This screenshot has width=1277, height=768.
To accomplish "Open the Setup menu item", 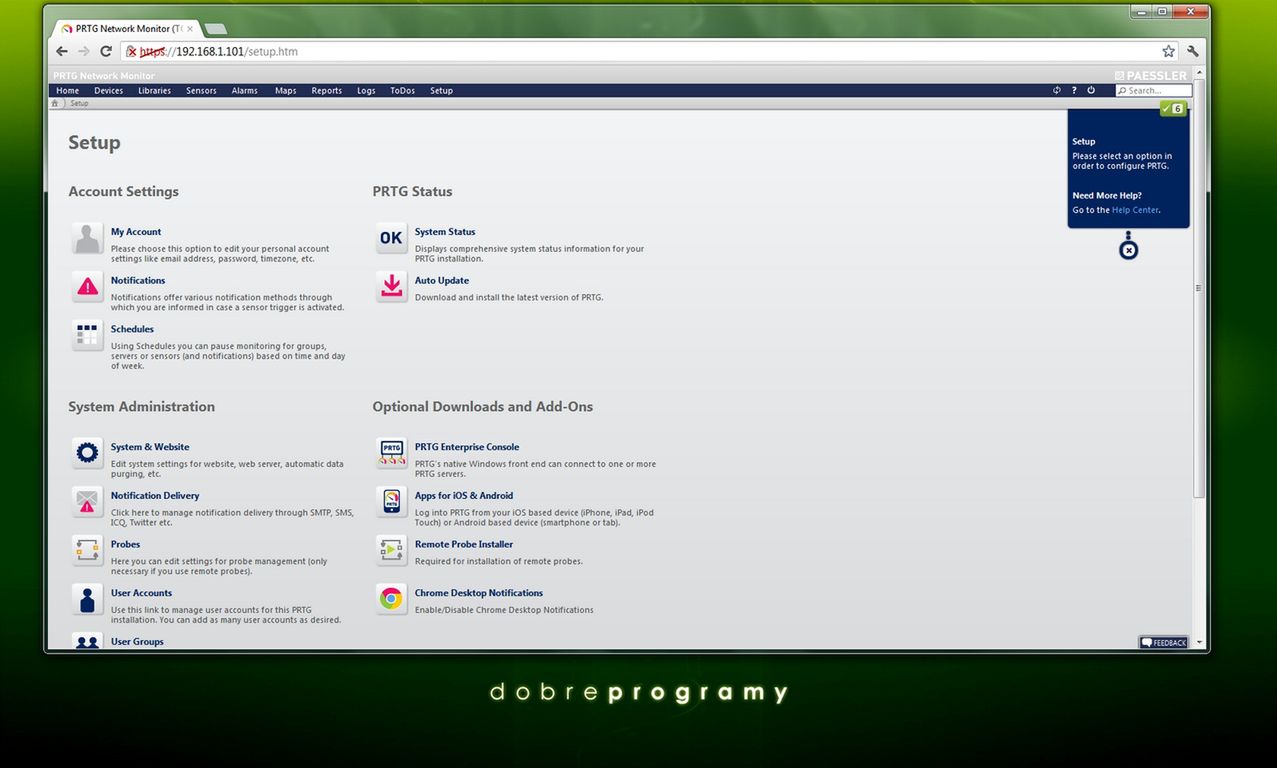I will [x=441, y=90].
